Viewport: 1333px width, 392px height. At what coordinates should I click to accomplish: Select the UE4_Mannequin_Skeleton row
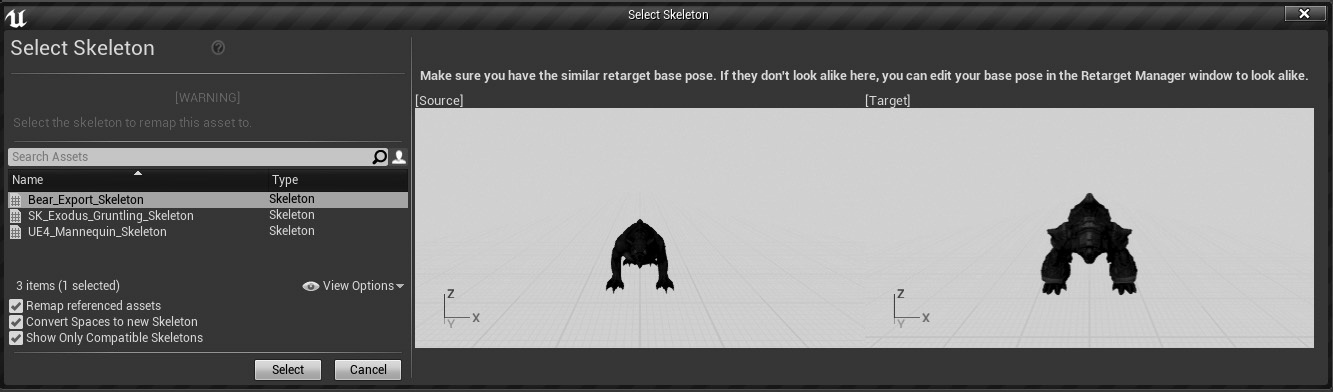(x=208, y=232)
